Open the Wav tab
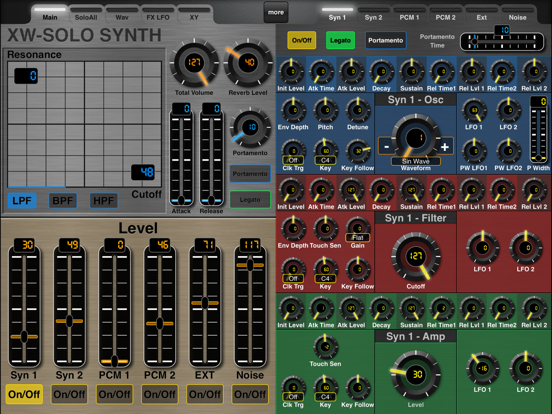This screenshot has width=552, height=414. [x=122, y=14]
